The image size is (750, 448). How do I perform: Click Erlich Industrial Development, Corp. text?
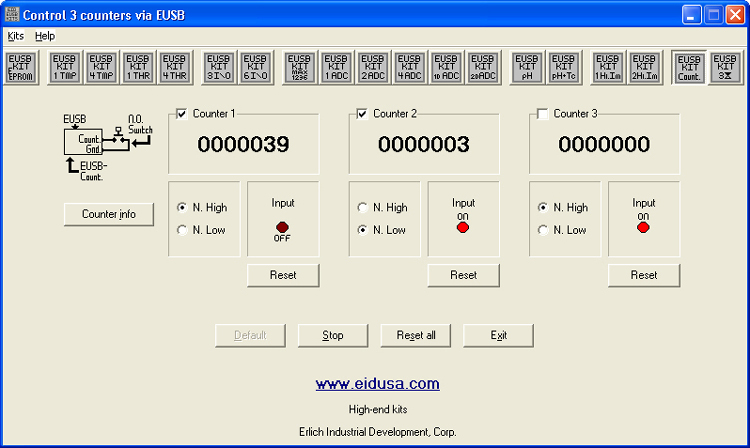click(377, 432)
